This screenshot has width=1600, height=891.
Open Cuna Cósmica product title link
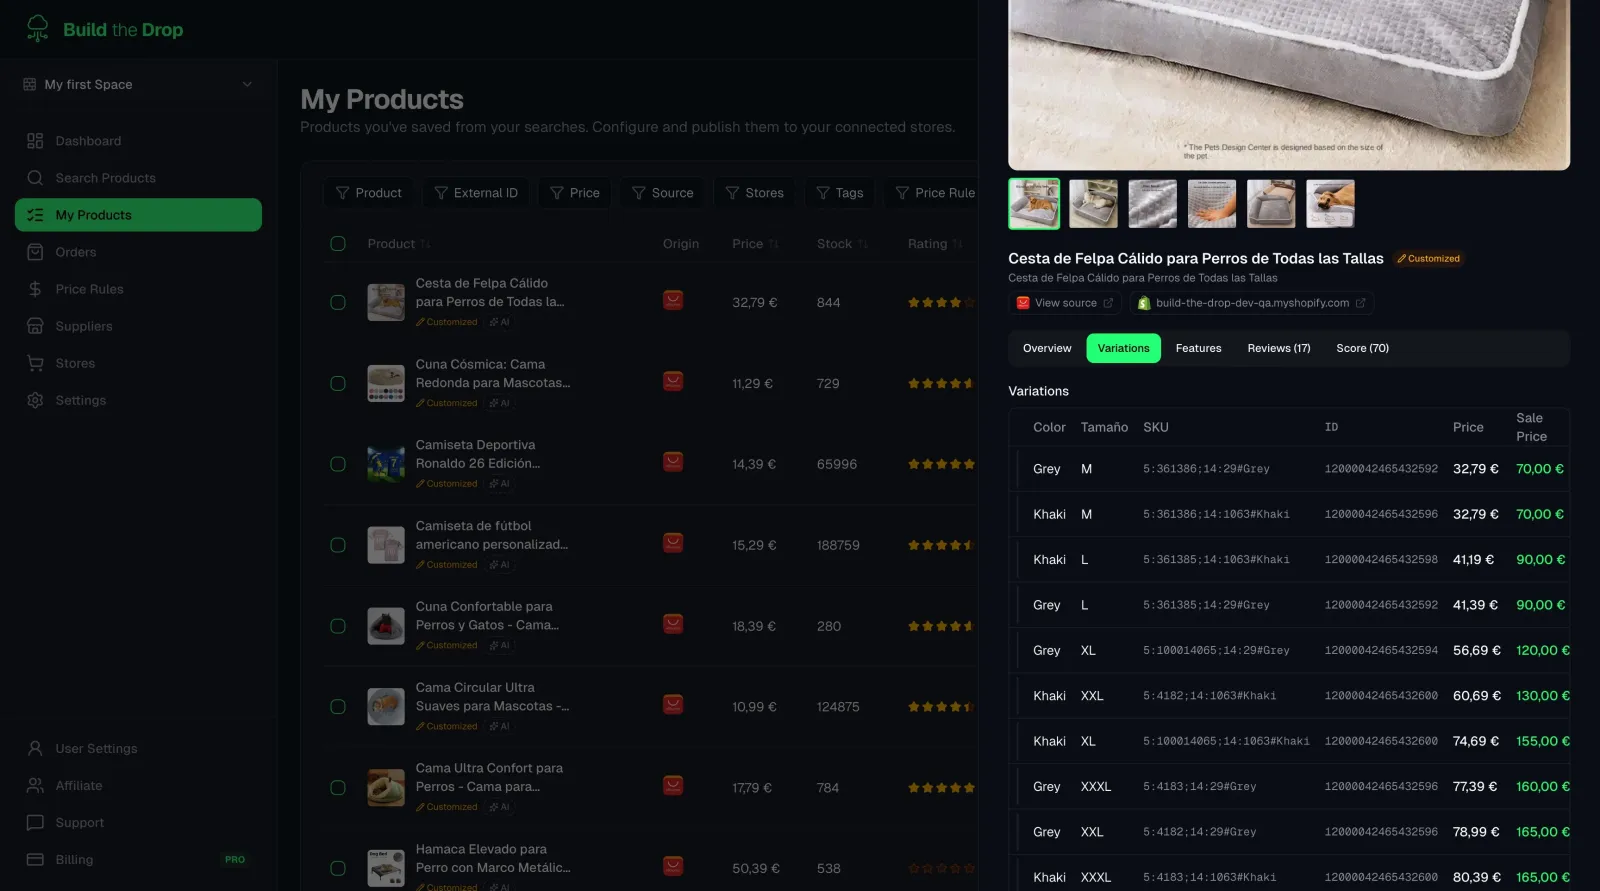pos(492,373)
